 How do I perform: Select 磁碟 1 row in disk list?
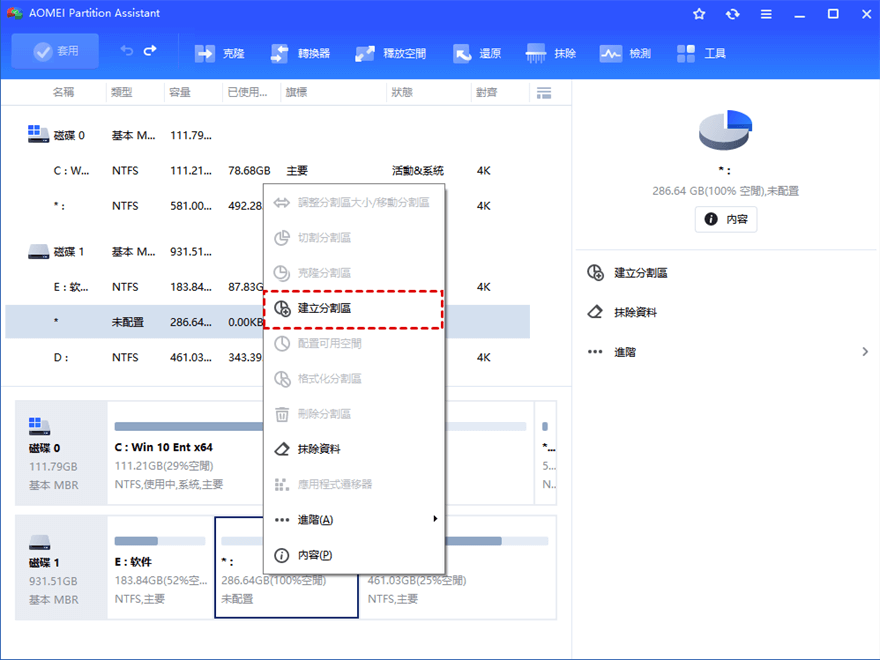coord(267,251)
